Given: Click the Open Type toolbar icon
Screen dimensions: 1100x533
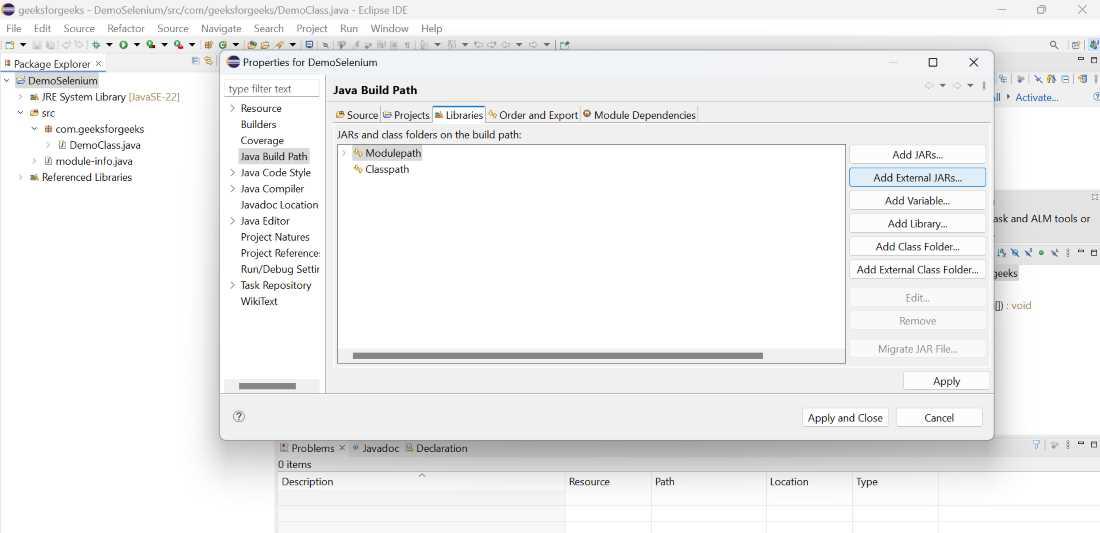Looking at the screenshot, I should 252,45.
